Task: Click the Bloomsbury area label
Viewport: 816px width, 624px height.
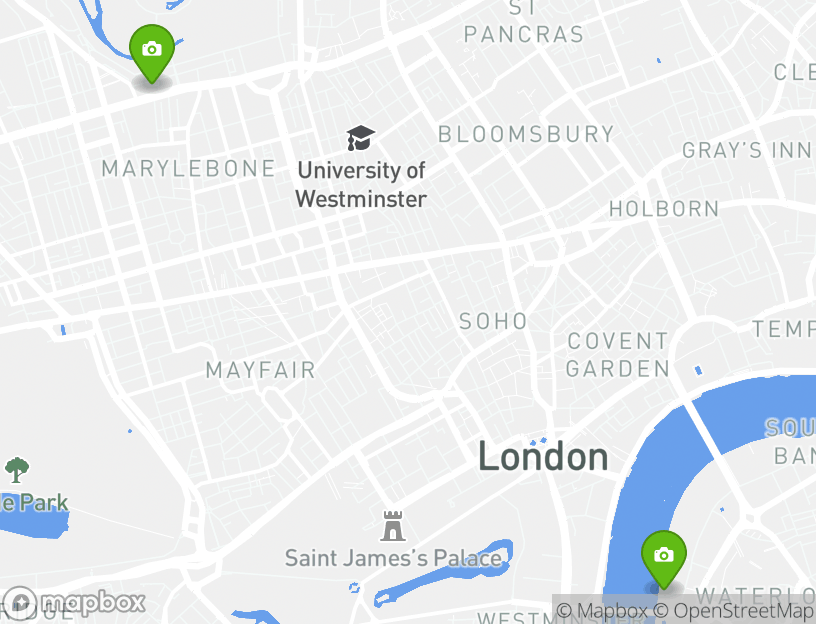Action: (x=526, y=134)
